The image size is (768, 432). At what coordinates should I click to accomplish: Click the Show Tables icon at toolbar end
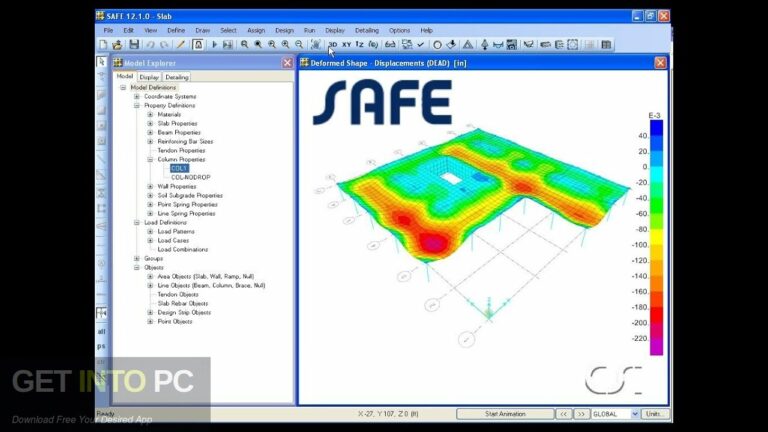606,45
